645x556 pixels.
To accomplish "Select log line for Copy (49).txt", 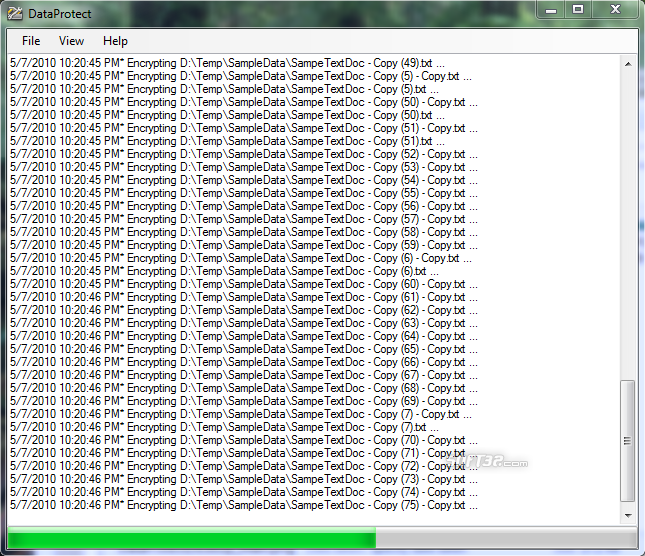I will point(227,63).
